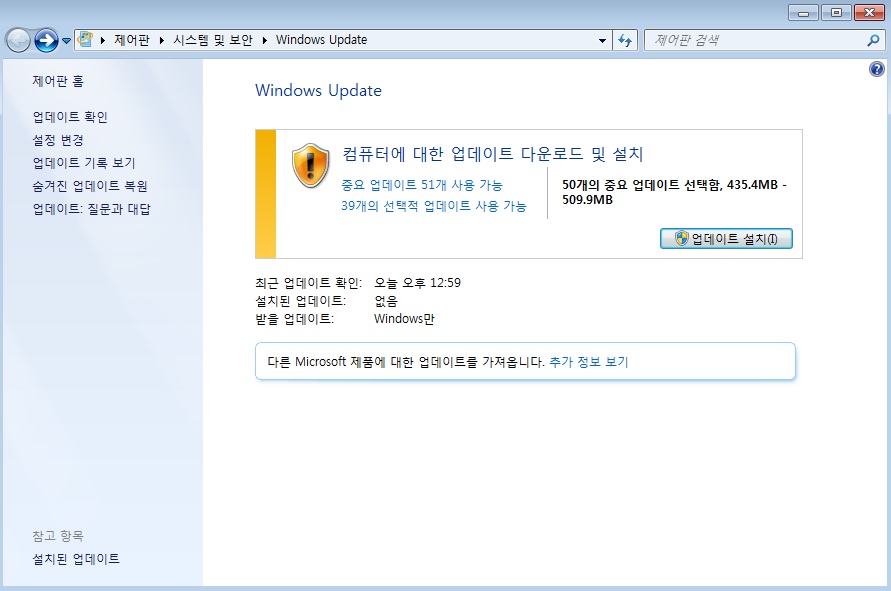The width and height of the screenshot is (891, 591).
Task: Select 업데이트 확인 in the sidebar
Action: point(70,117)
